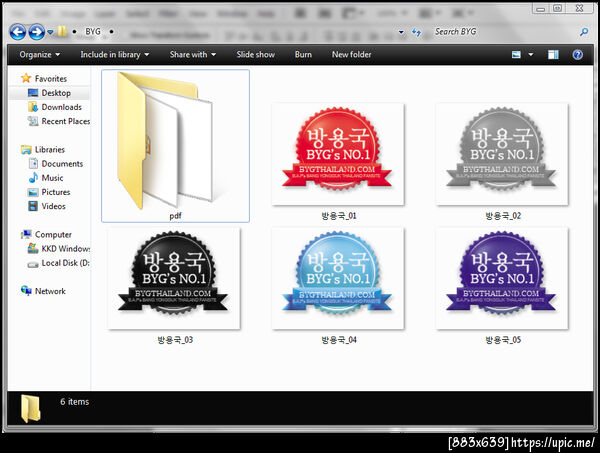The image size is (600, 453).
Task: Select BYG in the address path
Action: point(93,31)
